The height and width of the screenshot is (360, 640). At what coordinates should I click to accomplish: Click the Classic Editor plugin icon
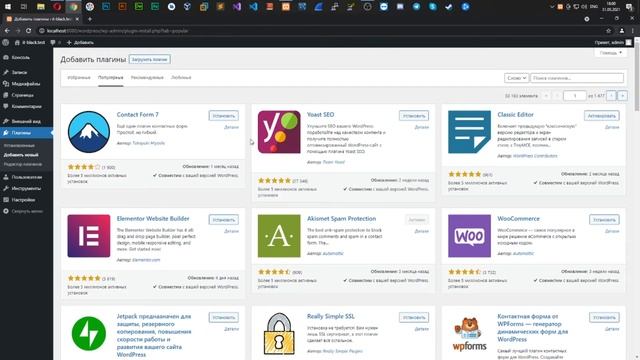click(x=469, y=132)
